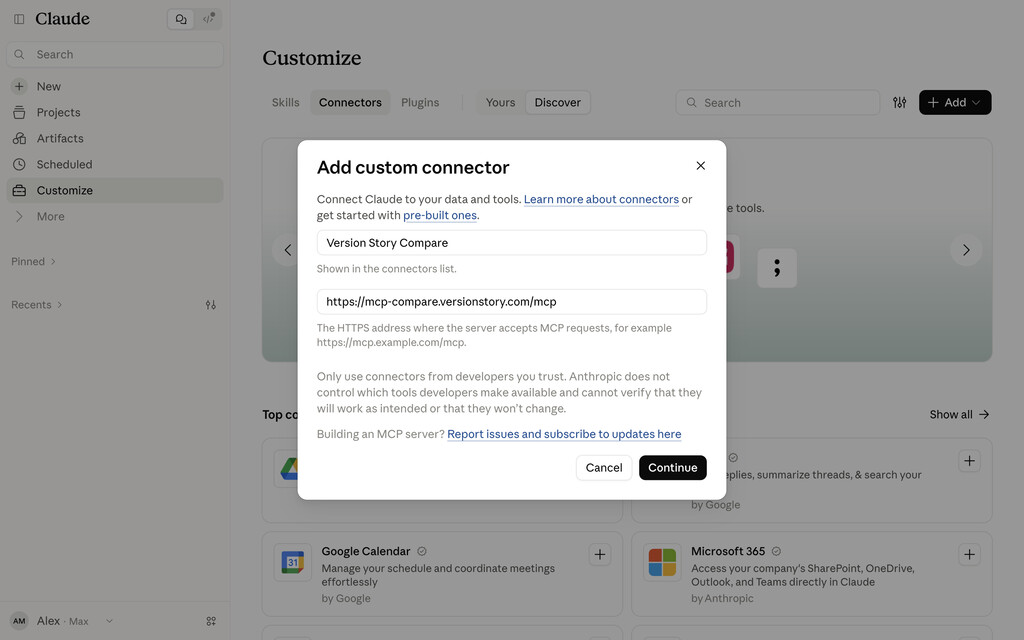This screenshot has height=640, width=1024.
Task: Close the Add custom connector dialog
Action: click(x=700, y=166)
